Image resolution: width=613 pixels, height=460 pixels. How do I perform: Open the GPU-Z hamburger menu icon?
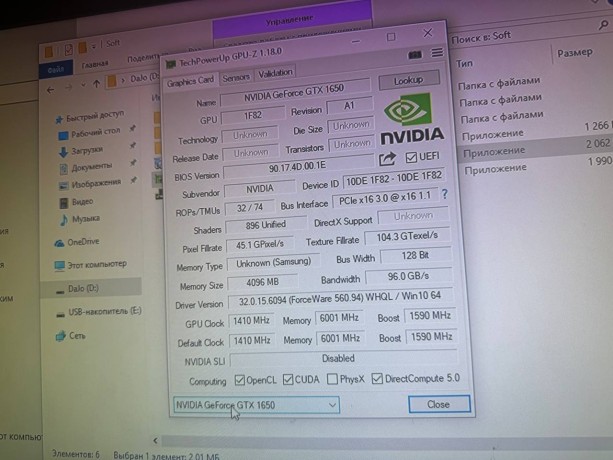point(437,52)
